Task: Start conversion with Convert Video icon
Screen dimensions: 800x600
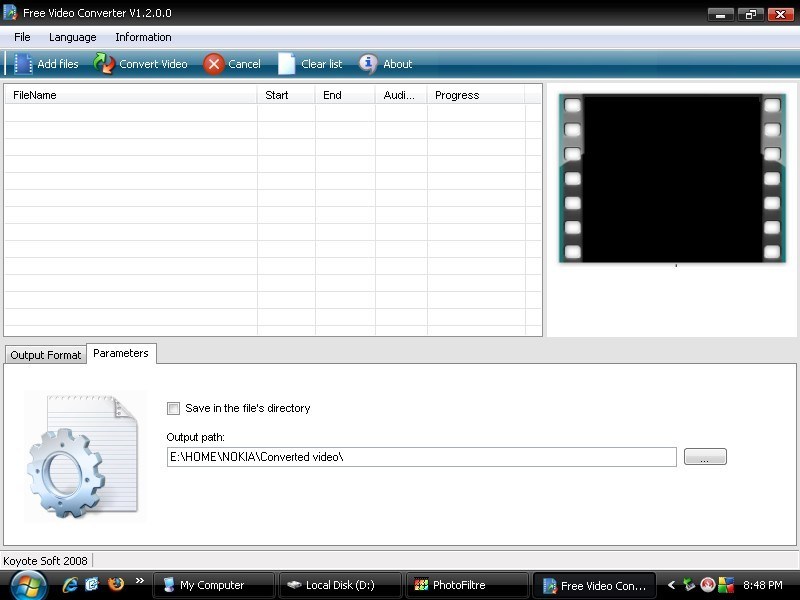Action: pos(104,63)
